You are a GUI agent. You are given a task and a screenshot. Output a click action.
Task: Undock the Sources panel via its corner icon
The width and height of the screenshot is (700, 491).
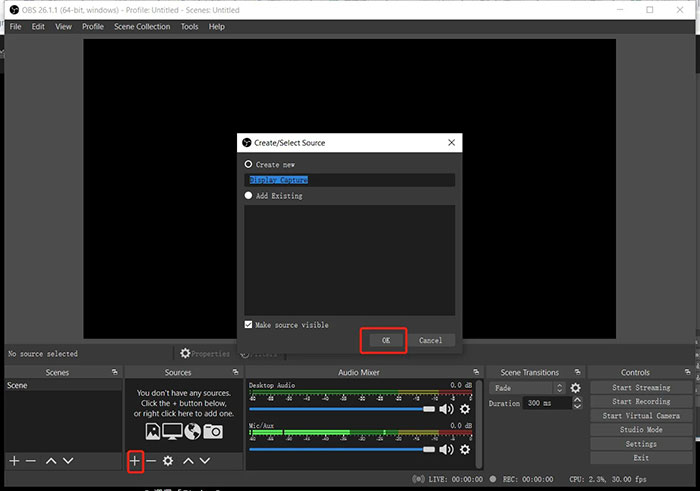click(x=236, y=372)
